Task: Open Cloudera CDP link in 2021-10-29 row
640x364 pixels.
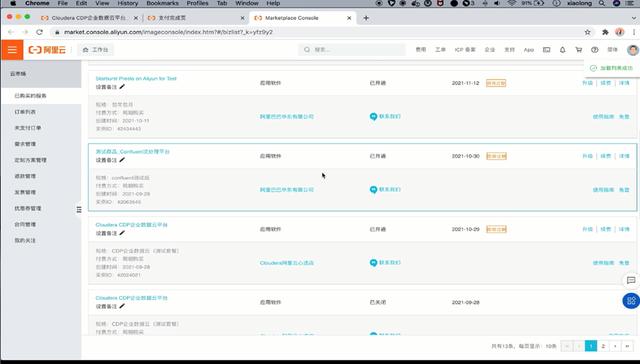Action: 131,225
